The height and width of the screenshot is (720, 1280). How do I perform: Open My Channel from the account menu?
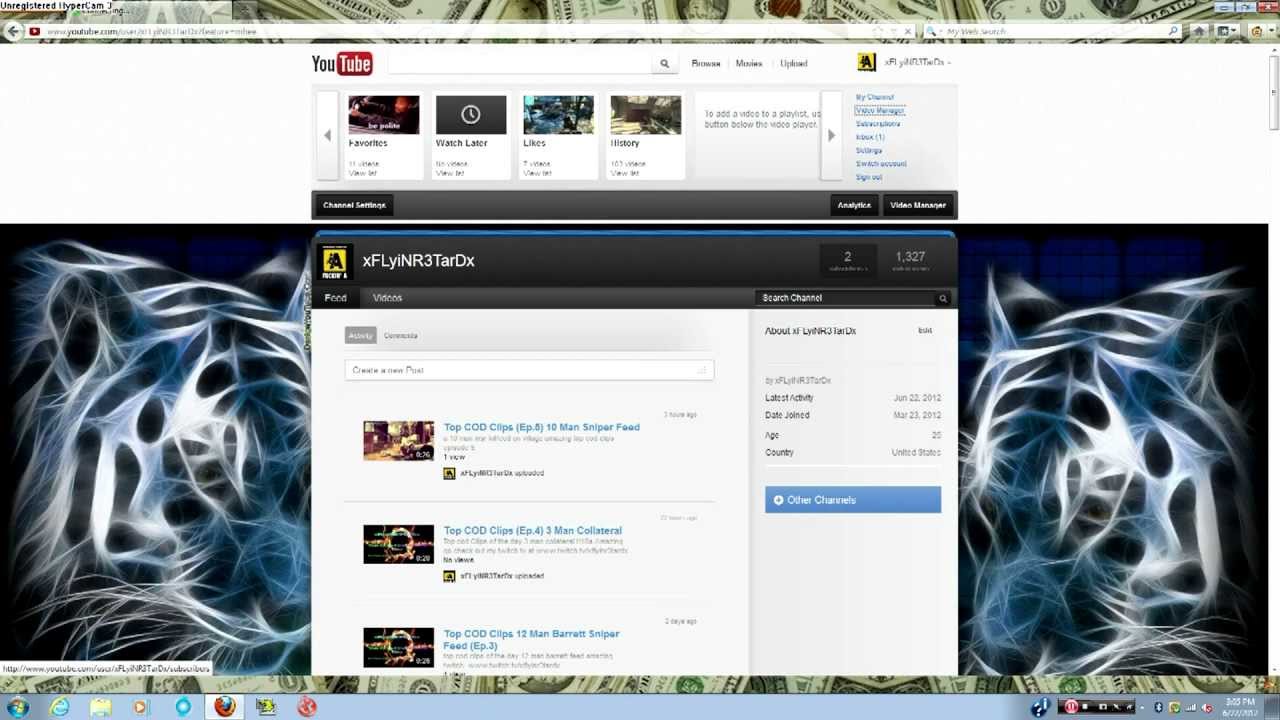click(x=875, y=97)
